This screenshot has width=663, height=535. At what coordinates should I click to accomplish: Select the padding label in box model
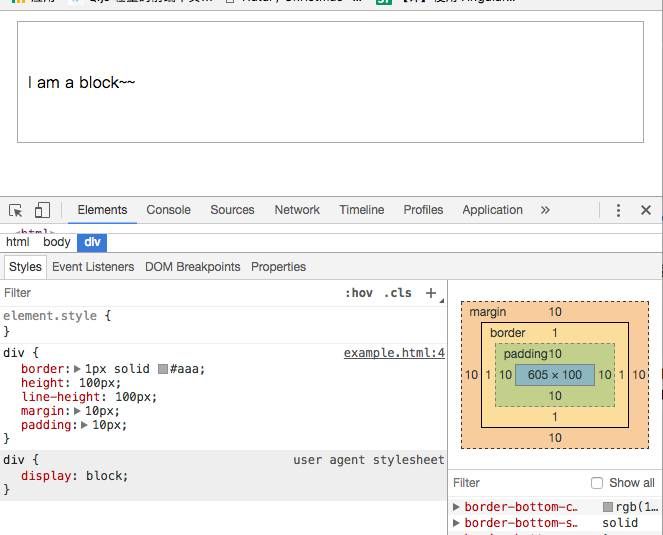click(x=525, y=354)
